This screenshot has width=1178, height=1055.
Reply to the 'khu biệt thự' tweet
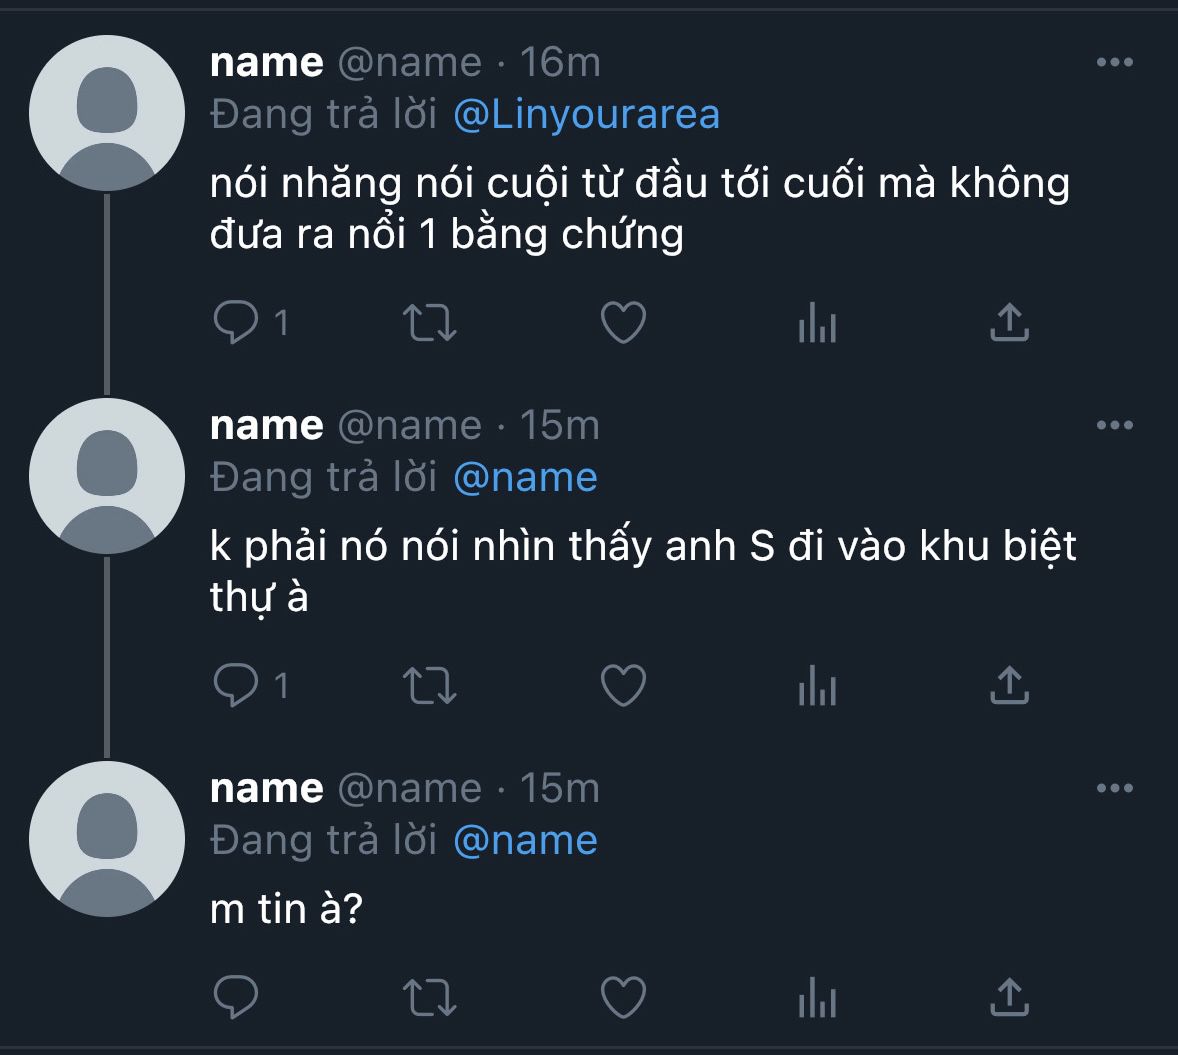coord(237,685)
